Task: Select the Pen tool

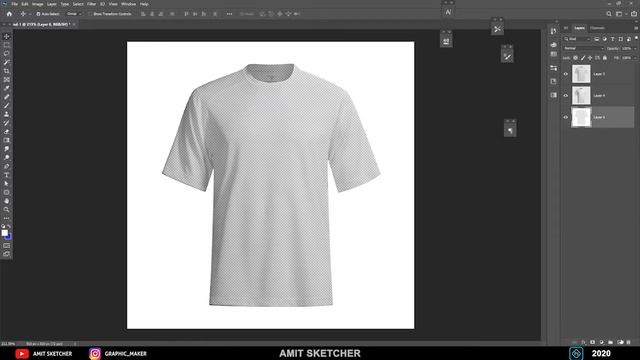Action: coord(7,166)
